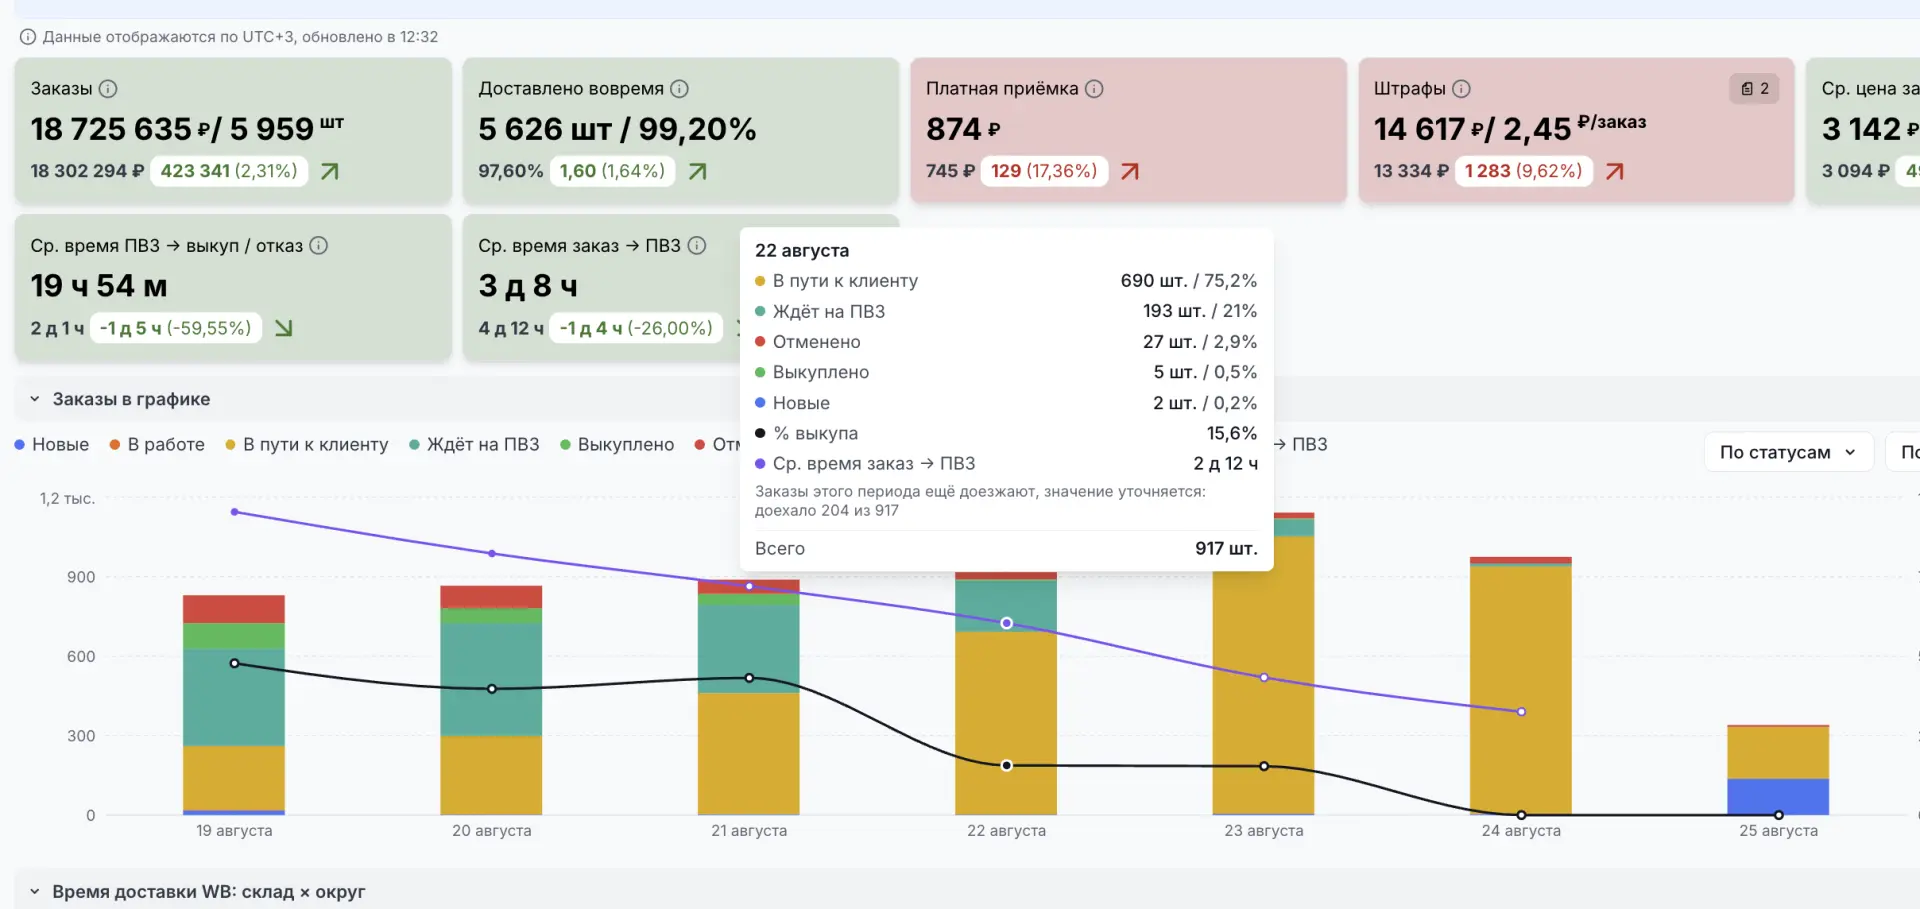Open the badge with number 2 in Штрафы
The image size is (1920, 909).
1754,89
